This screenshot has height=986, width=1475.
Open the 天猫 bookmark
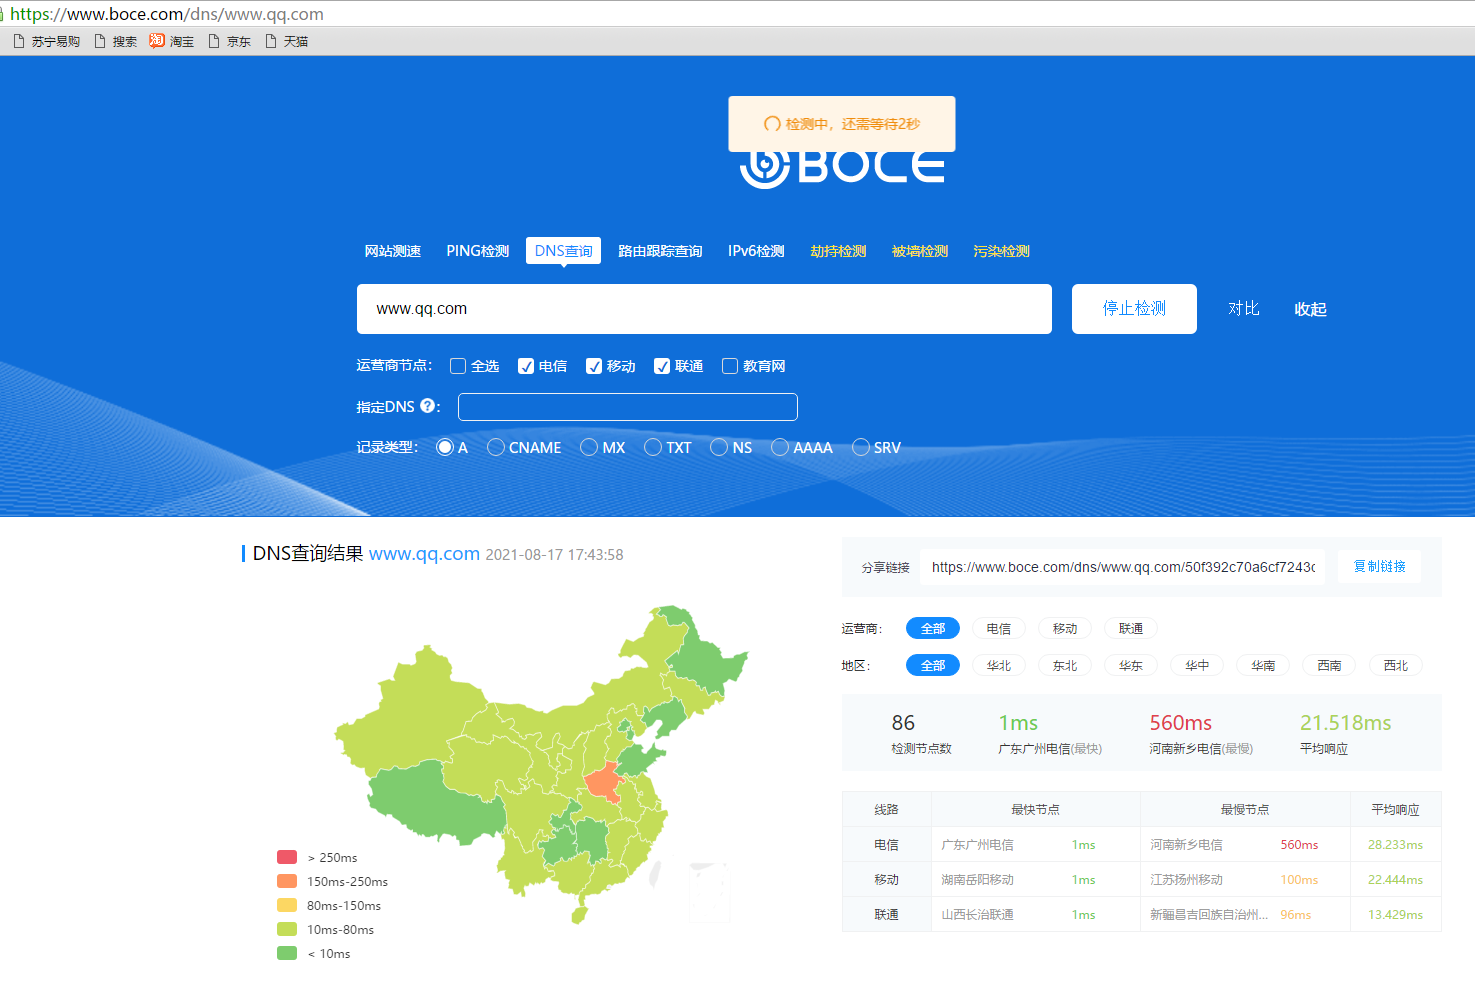pyautogui.click(x=286, y=42)
